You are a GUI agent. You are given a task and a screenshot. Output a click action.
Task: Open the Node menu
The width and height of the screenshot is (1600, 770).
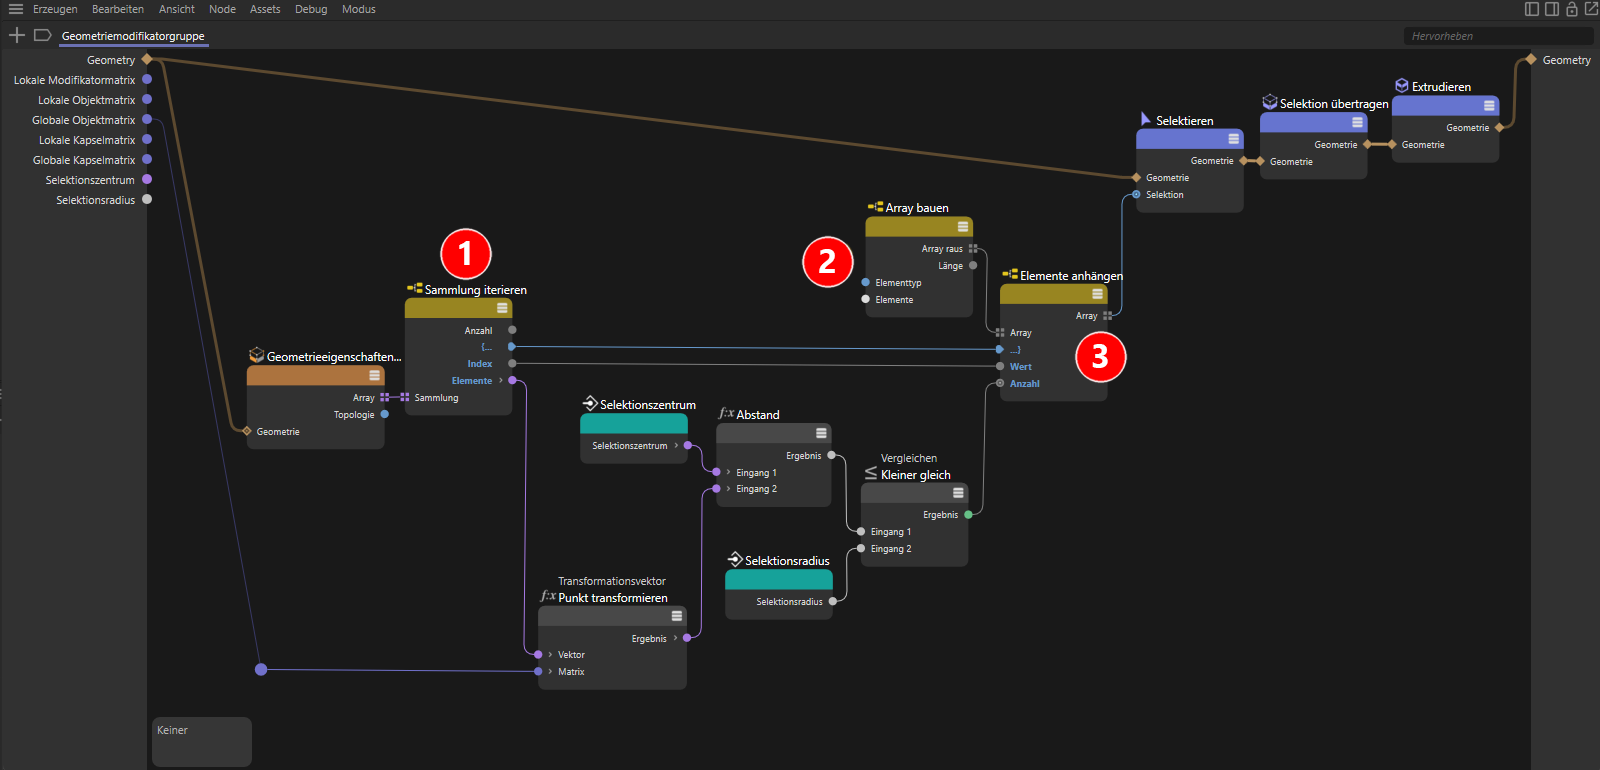tap(222, 9)
